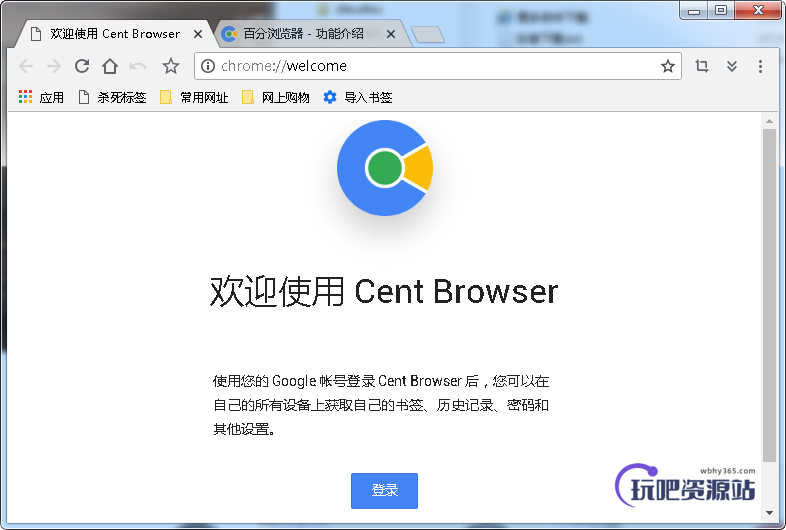
Task: Click the scrollbar up arrow
Action: [769, 121]
